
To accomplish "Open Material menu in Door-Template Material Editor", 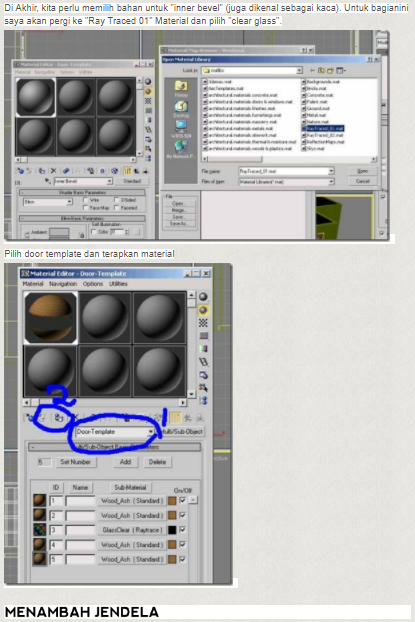I will (33, 284).
